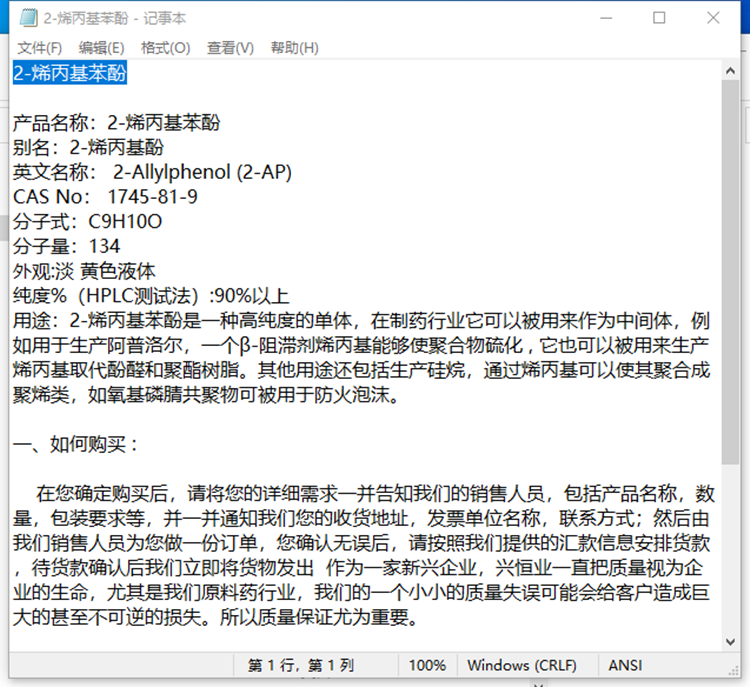The width and height of the screenshot is (750, 687).
Task: Click the vertical scrollbar up arrow
Action: 731,70
